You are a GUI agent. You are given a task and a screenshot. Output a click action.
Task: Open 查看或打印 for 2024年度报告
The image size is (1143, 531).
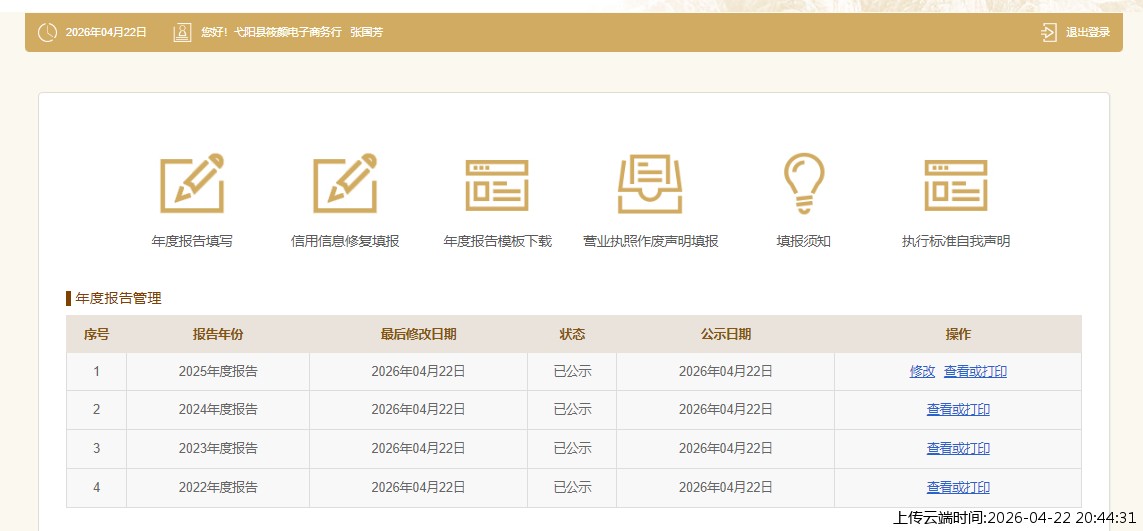click(x=958, y=409)
